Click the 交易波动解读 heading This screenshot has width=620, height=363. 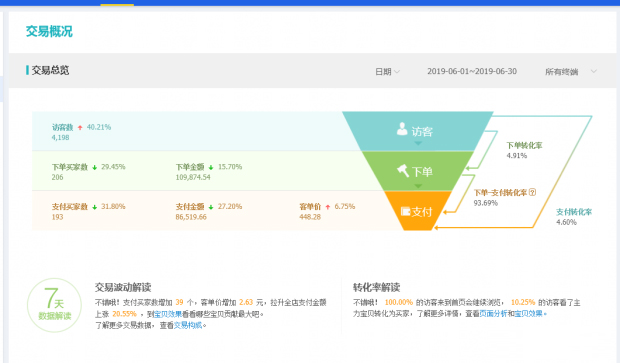(123, 287)
